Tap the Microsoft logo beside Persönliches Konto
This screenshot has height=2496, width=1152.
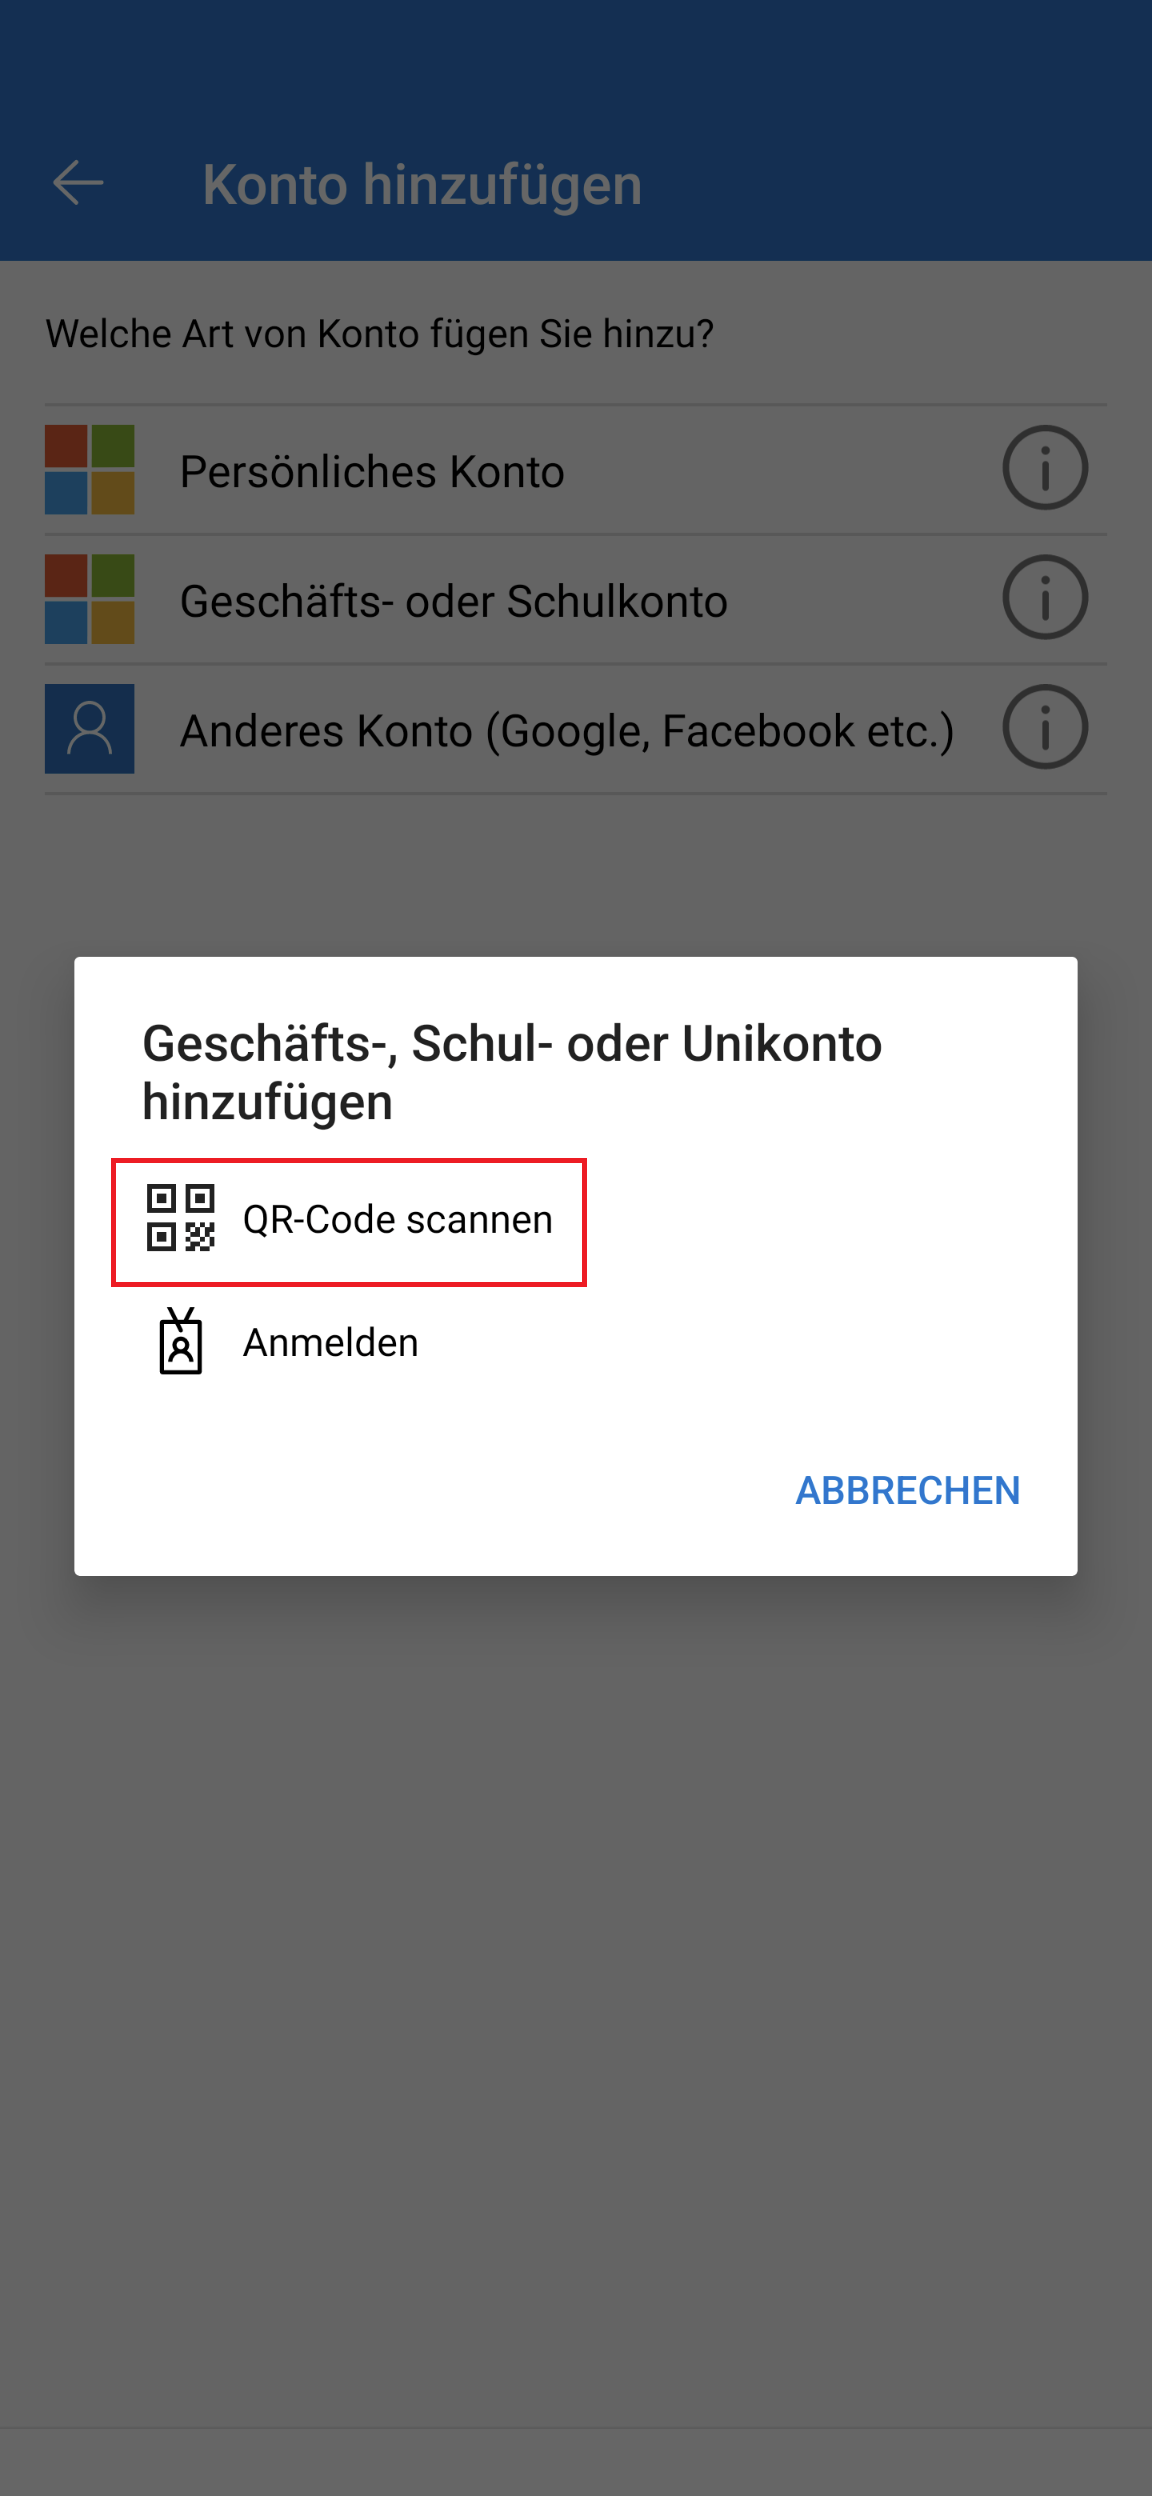(90, 470)
